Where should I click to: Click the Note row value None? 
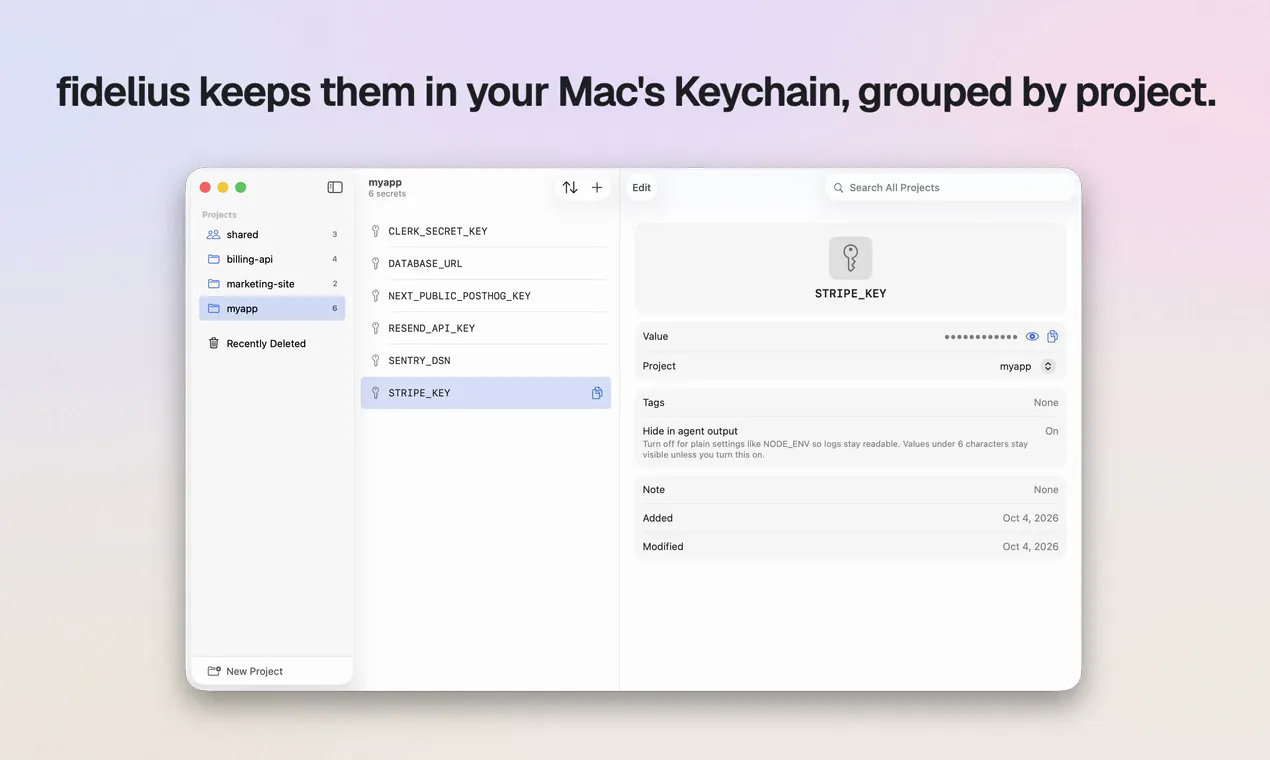click(x=1046, y=490)
